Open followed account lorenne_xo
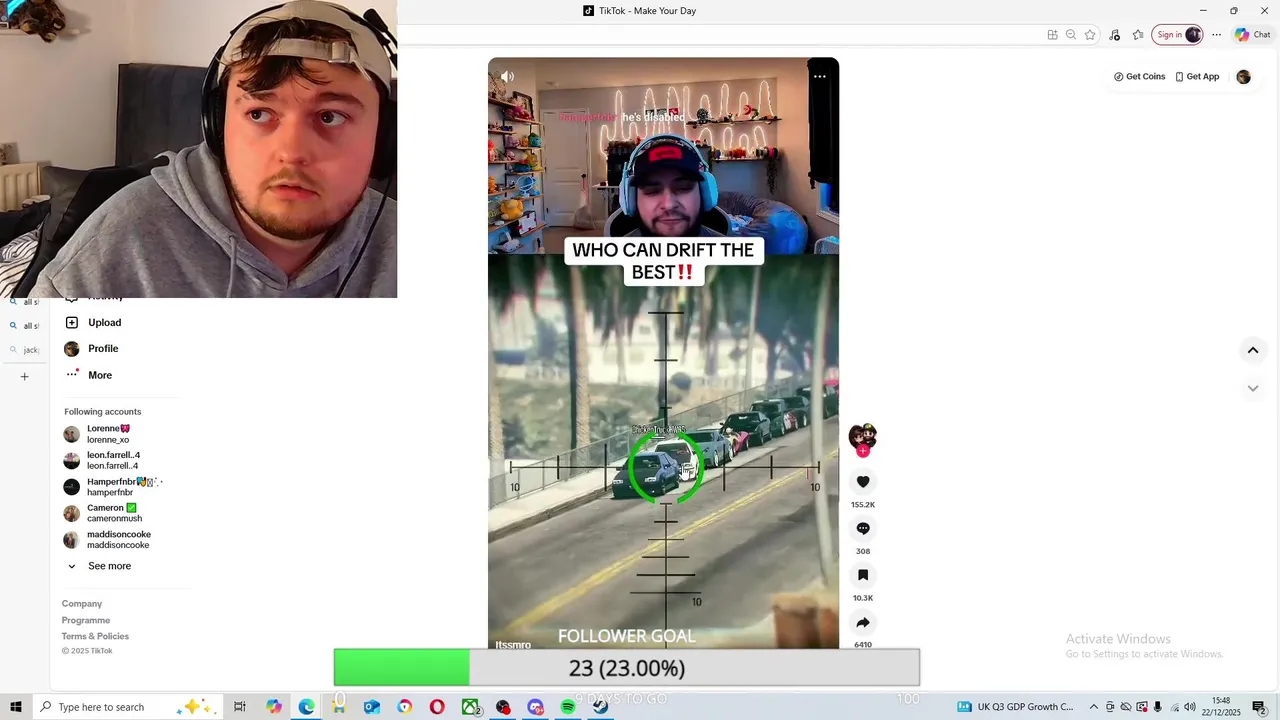This screenshot has width=1280, height=720. coord(98,434)
